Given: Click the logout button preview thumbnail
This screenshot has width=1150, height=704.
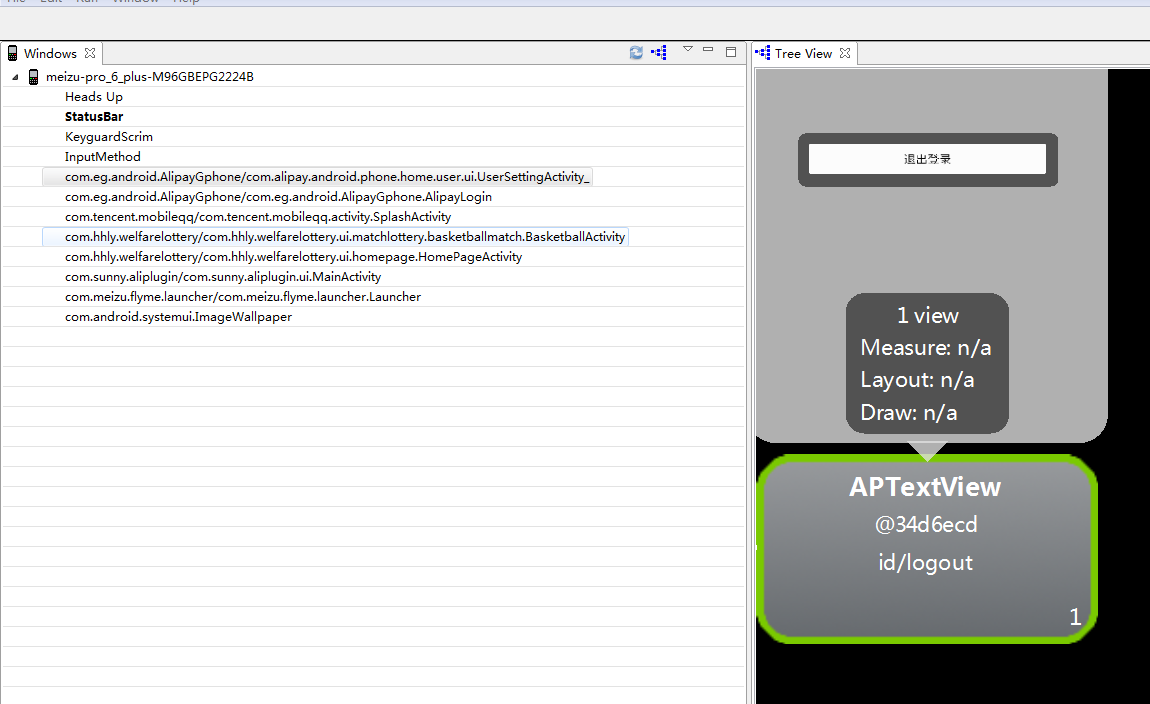Looking at the screenshot, I should [928, 159].
